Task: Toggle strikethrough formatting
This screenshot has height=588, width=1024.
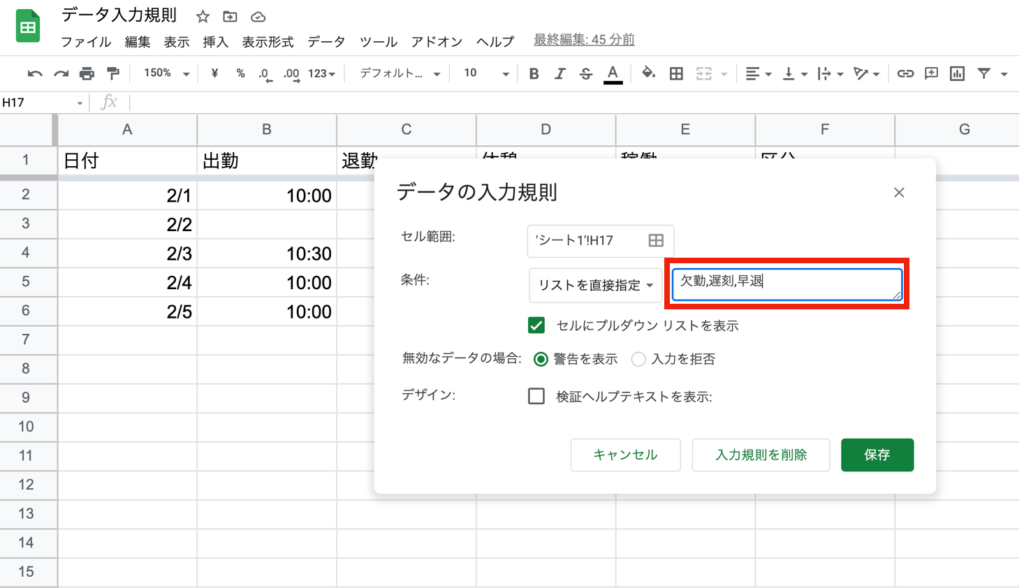Action: [x=586, y=73]
